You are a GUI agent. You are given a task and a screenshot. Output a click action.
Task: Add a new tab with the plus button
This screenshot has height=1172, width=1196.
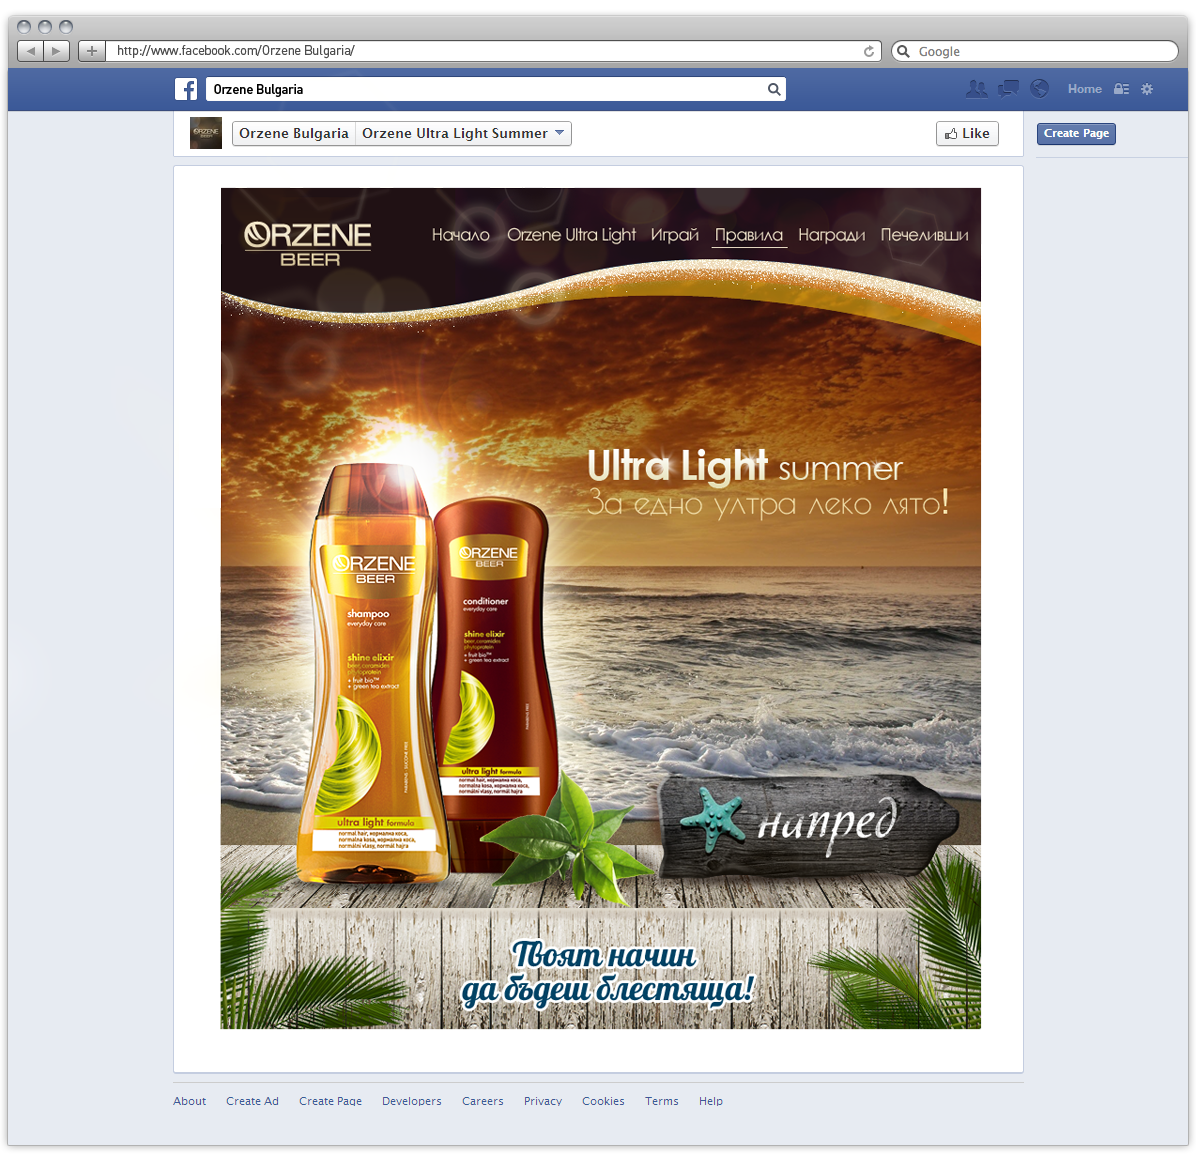(92, 51)
